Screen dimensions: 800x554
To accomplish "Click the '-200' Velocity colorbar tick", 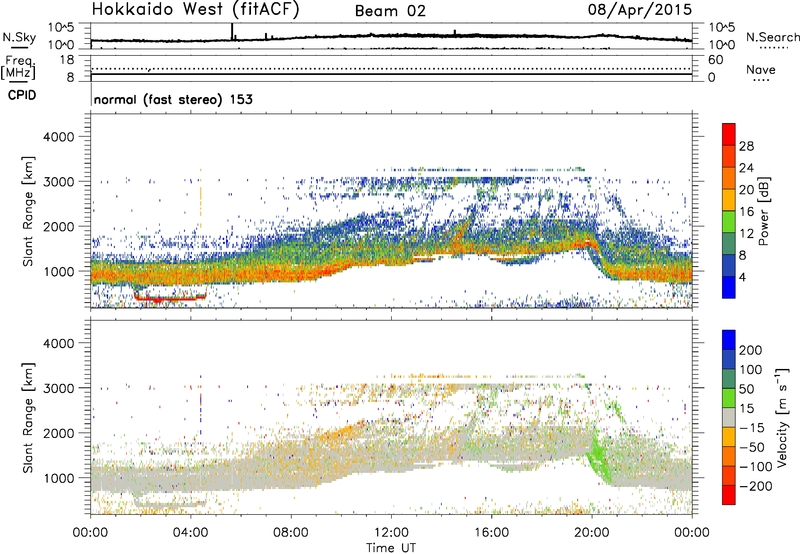I will 756,486.
